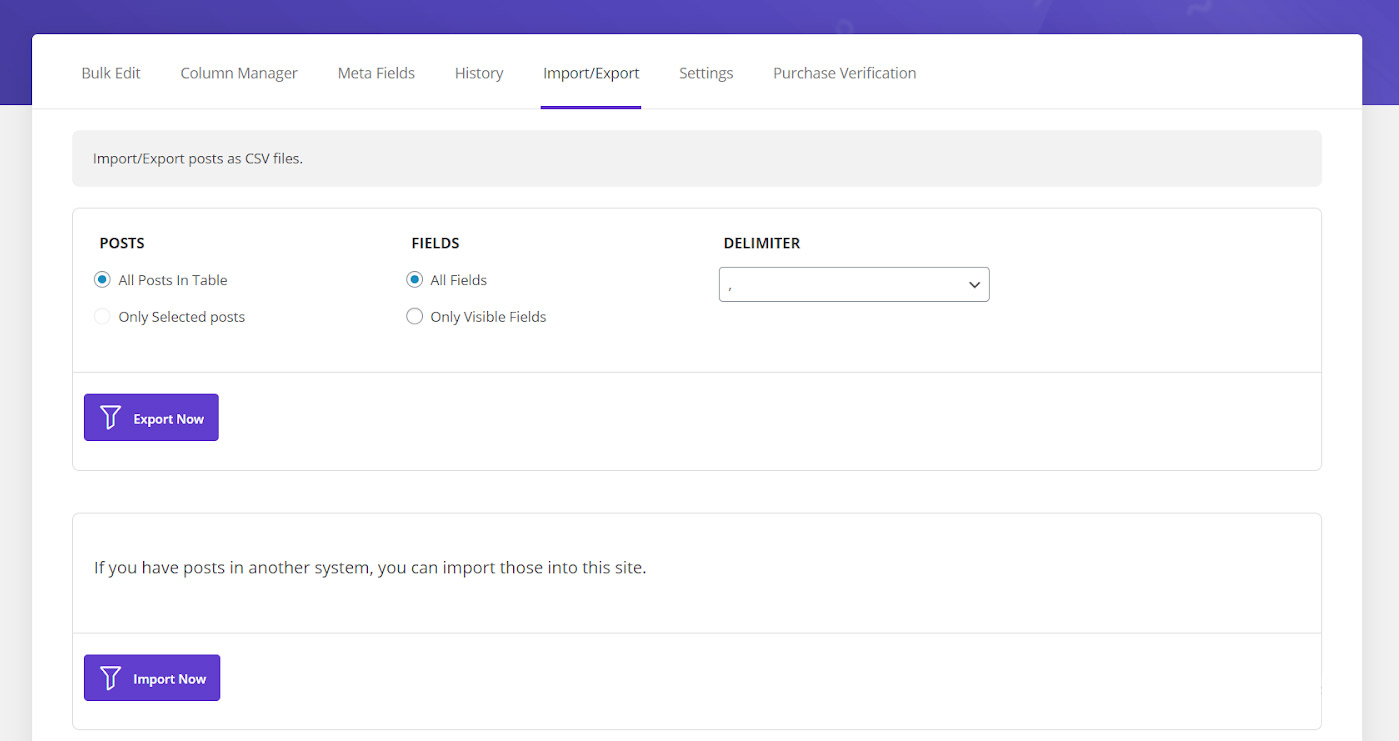The width and height of the screenshot is (1399, 741).
Task: Switch to the Column Manager tab
Action: coord(239,73)
